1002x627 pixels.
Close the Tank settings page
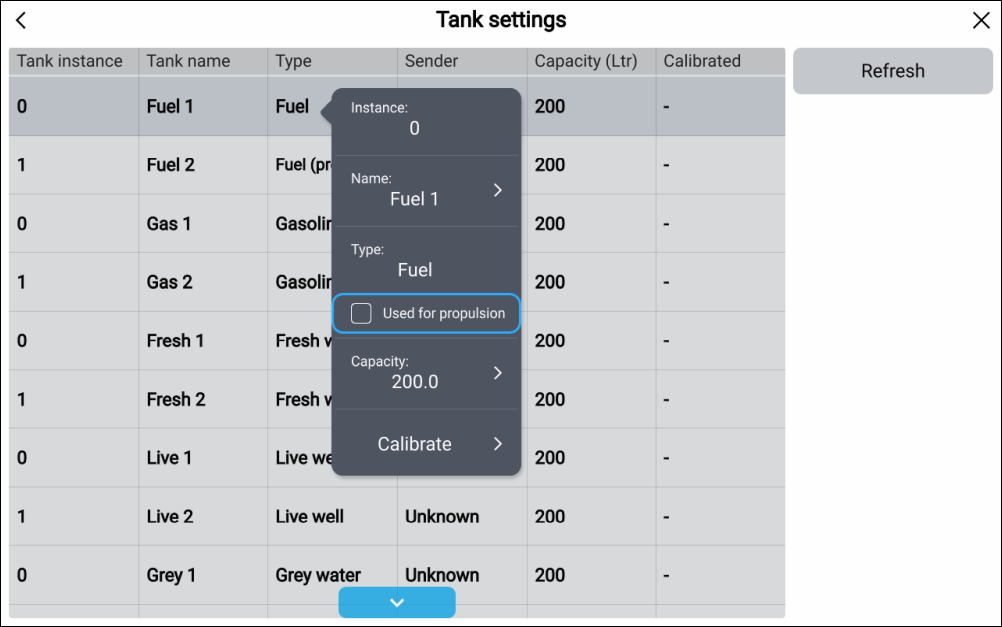(x=981, y=21)
